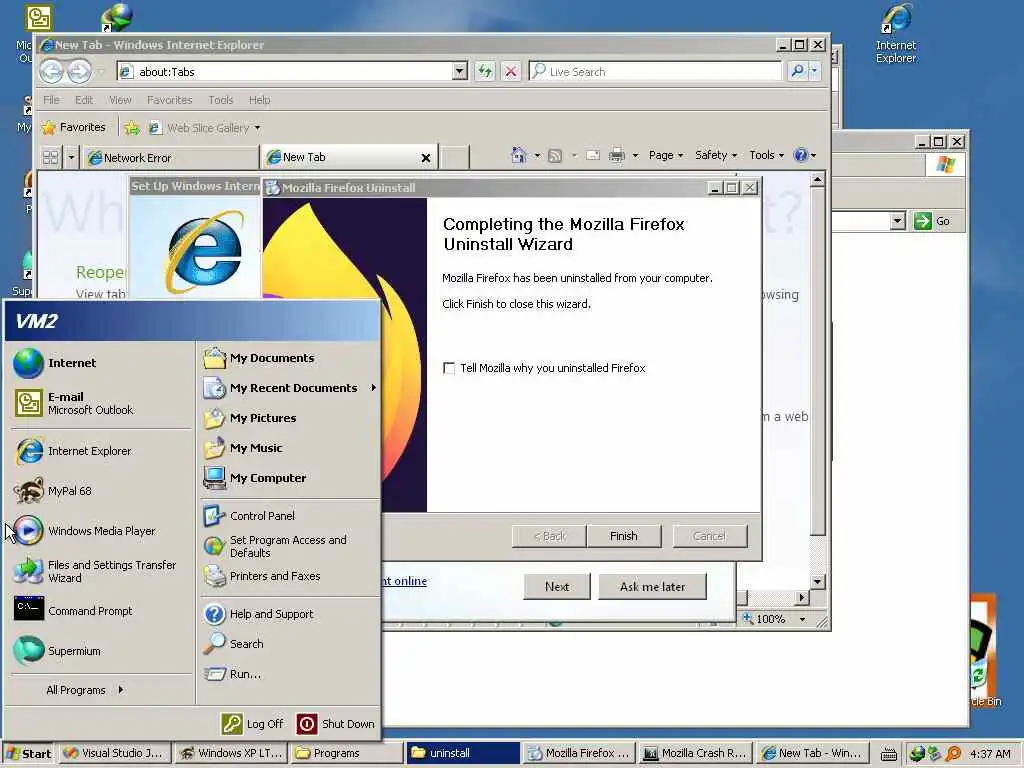Open IE address bar dropdown
The width and height of the screenshot is (1024, 768).
460,71
